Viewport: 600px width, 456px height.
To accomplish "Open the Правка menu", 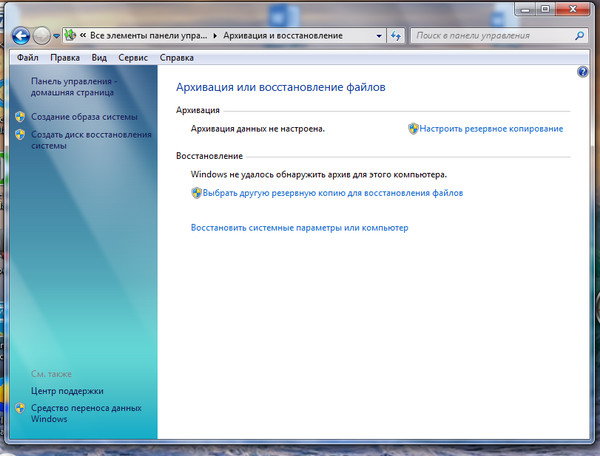I will [x=65, y=58].
